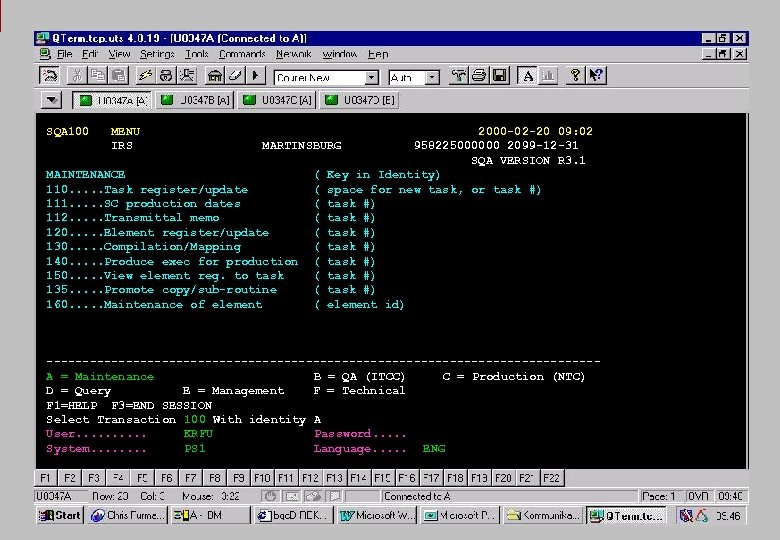This screenshot has height=540, width=780.
Task: Click the F18 function key button
Action: (x=455, y=478)
